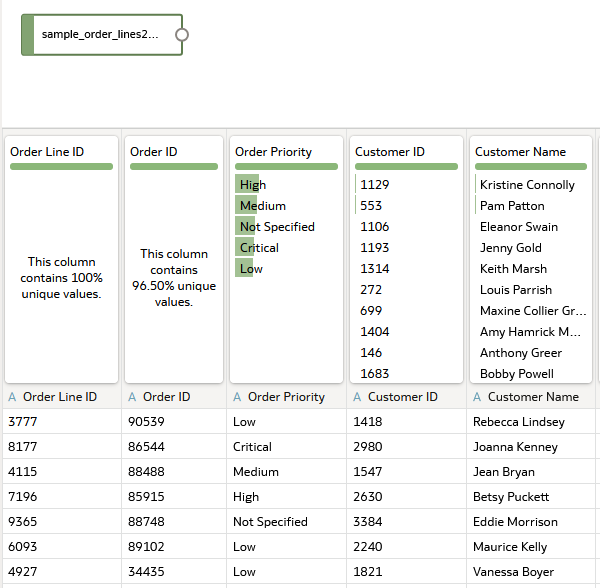The width and height of the screenshot is (600, 588).
Task: Click the Customer ID quality bar
Action: tap(406, 166)
